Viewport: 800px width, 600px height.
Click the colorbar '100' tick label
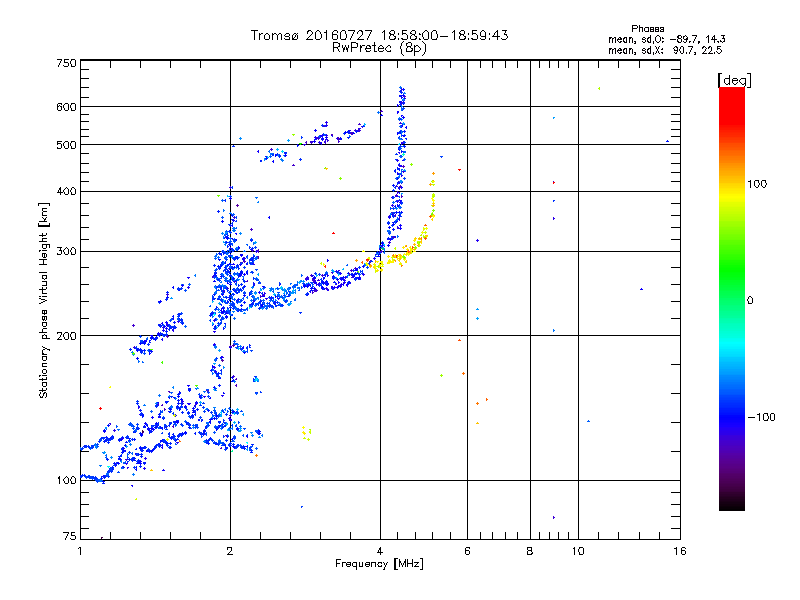click(x=757, y=184)
